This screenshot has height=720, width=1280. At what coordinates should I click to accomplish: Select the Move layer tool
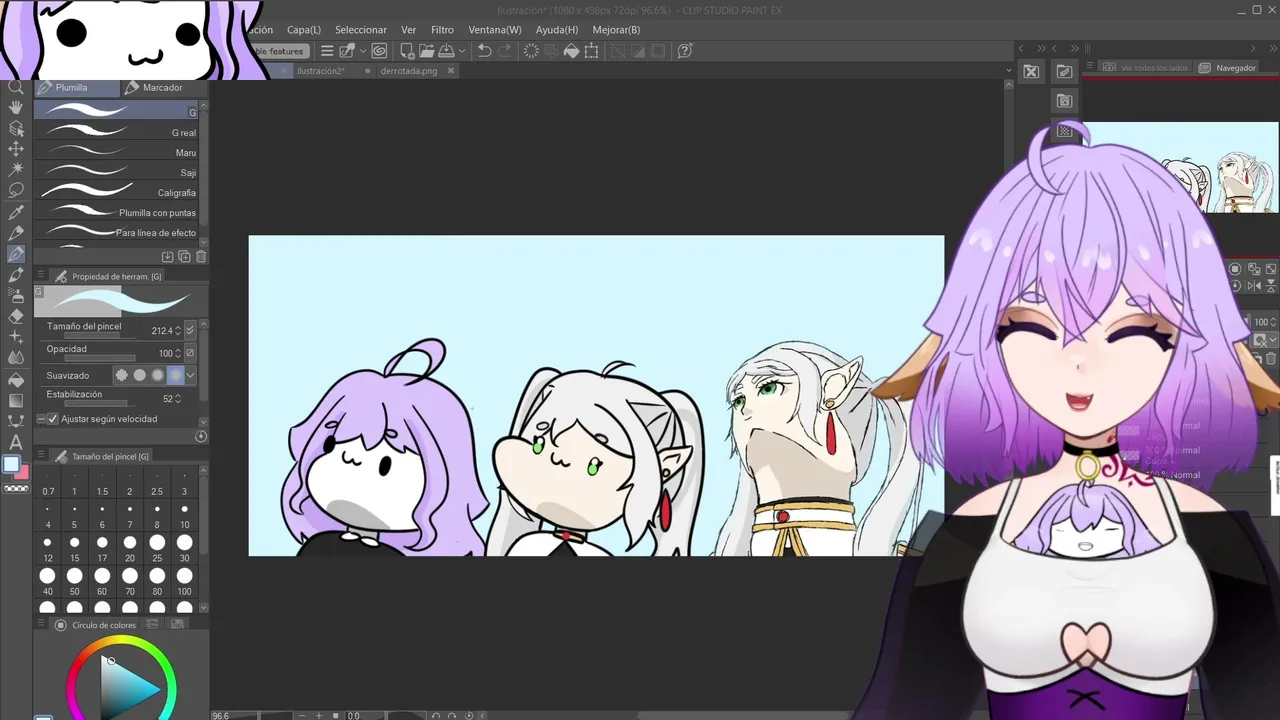[x=16, y=149]
